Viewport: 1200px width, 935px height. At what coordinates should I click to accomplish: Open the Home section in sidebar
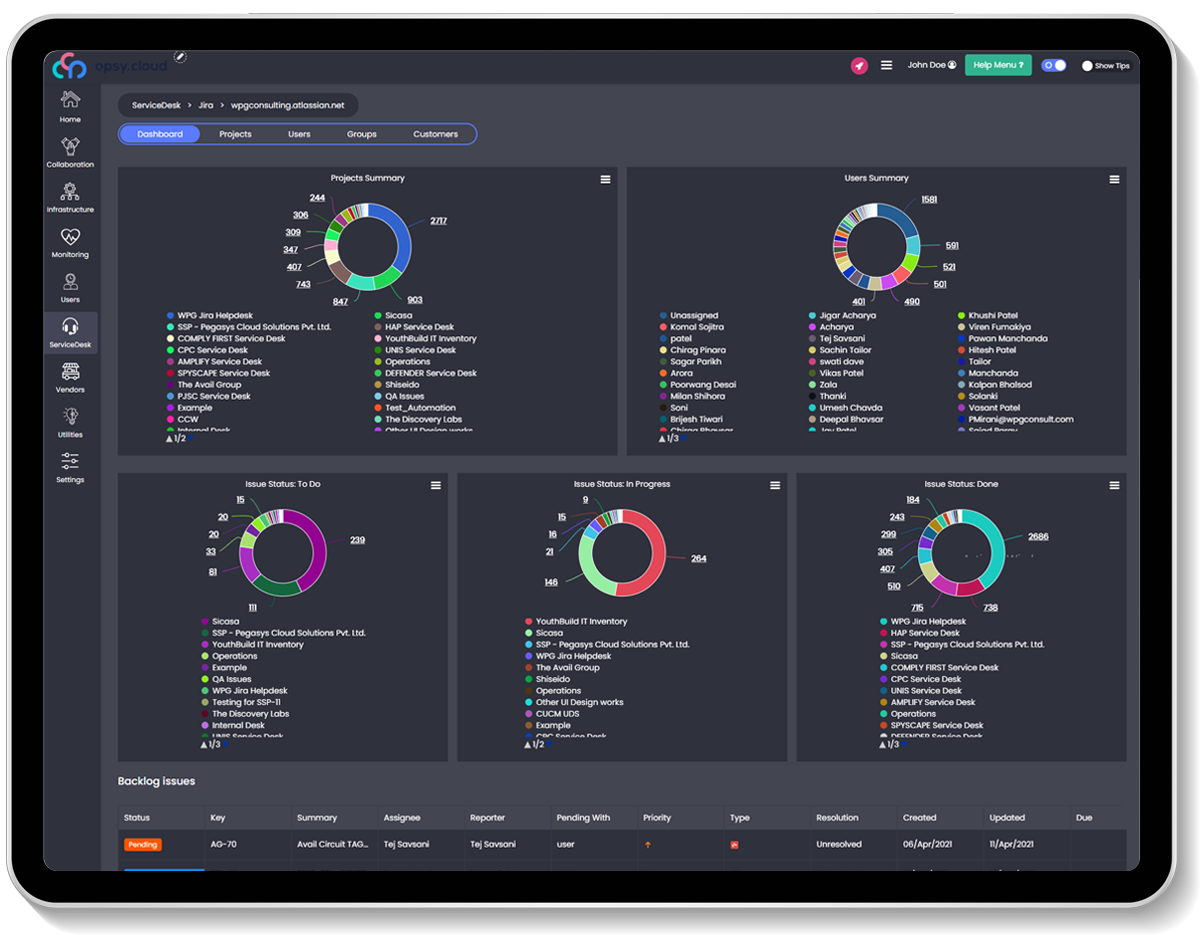pos(70,105)
